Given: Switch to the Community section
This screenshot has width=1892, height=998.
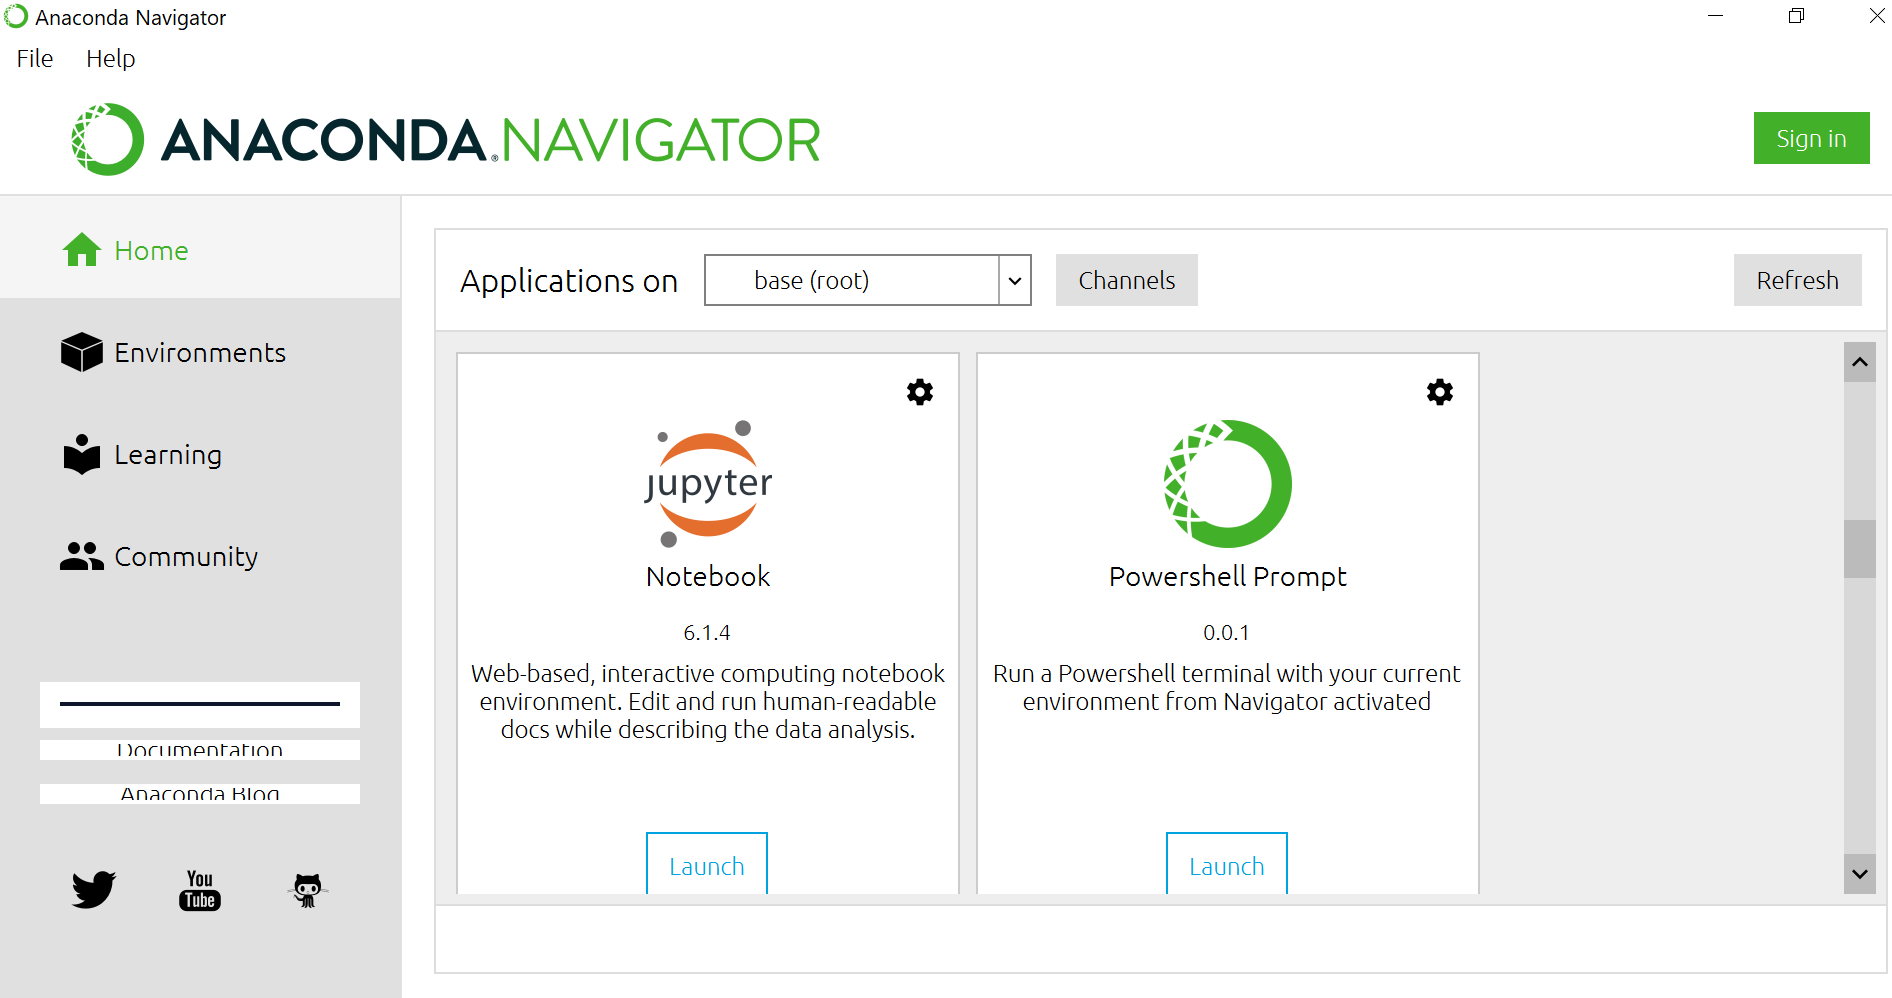Looking at the screenshot, I should 200,556.
